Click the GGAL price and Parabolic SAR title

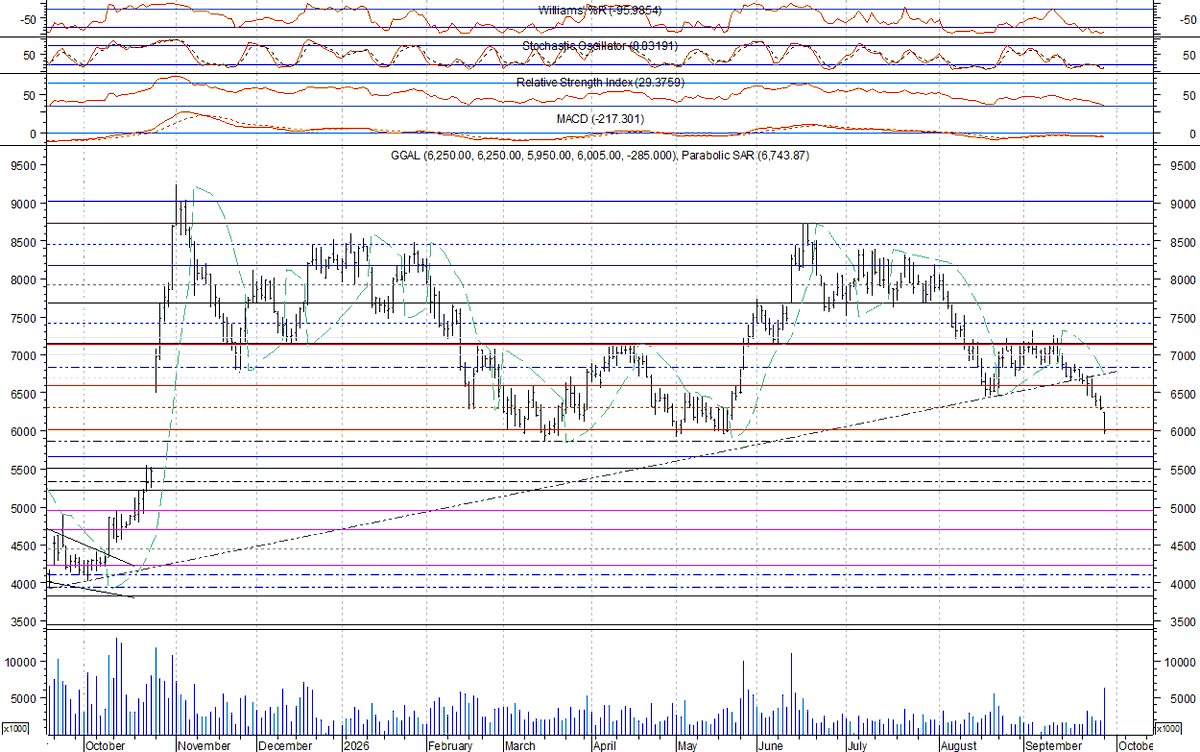tap(600, 156)
